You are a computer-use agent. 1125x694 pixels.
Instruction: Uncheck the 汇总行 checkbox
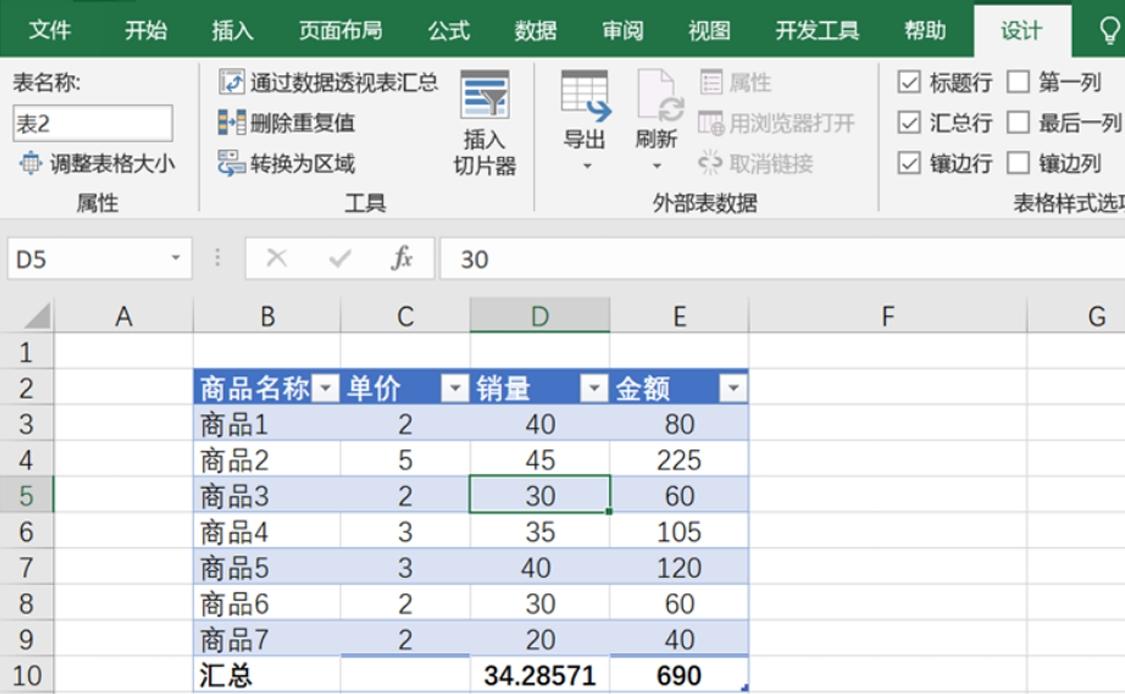(x=909, y=123)
